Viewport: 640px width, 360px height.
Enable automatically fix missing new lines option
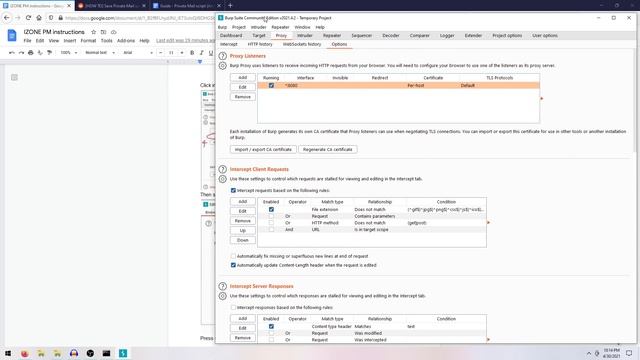tap(233, 256)
